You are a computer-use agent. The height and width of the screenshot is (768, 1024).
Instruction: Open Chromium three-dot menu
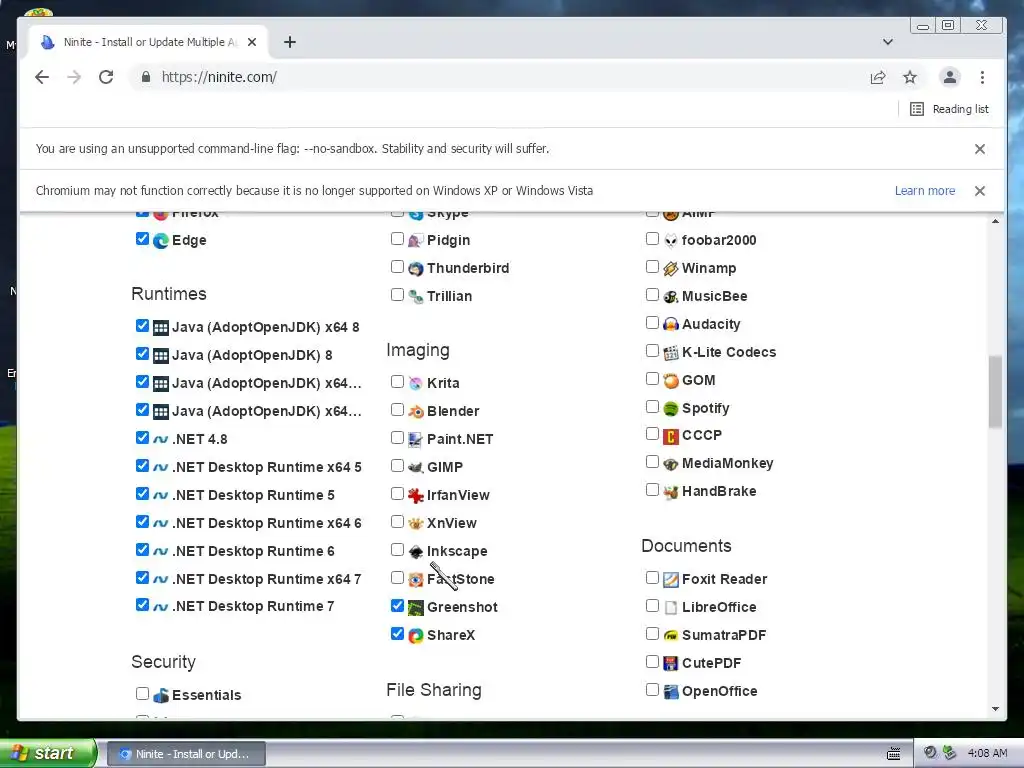tap(982, 77)
